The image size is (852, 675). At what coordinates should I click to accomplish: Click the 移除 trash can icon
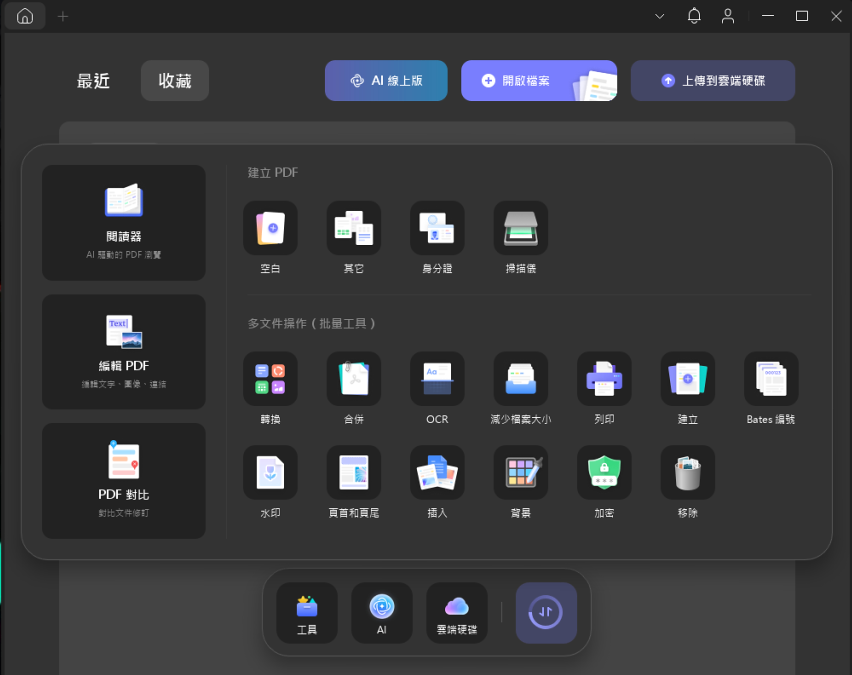tap(687, 472)
